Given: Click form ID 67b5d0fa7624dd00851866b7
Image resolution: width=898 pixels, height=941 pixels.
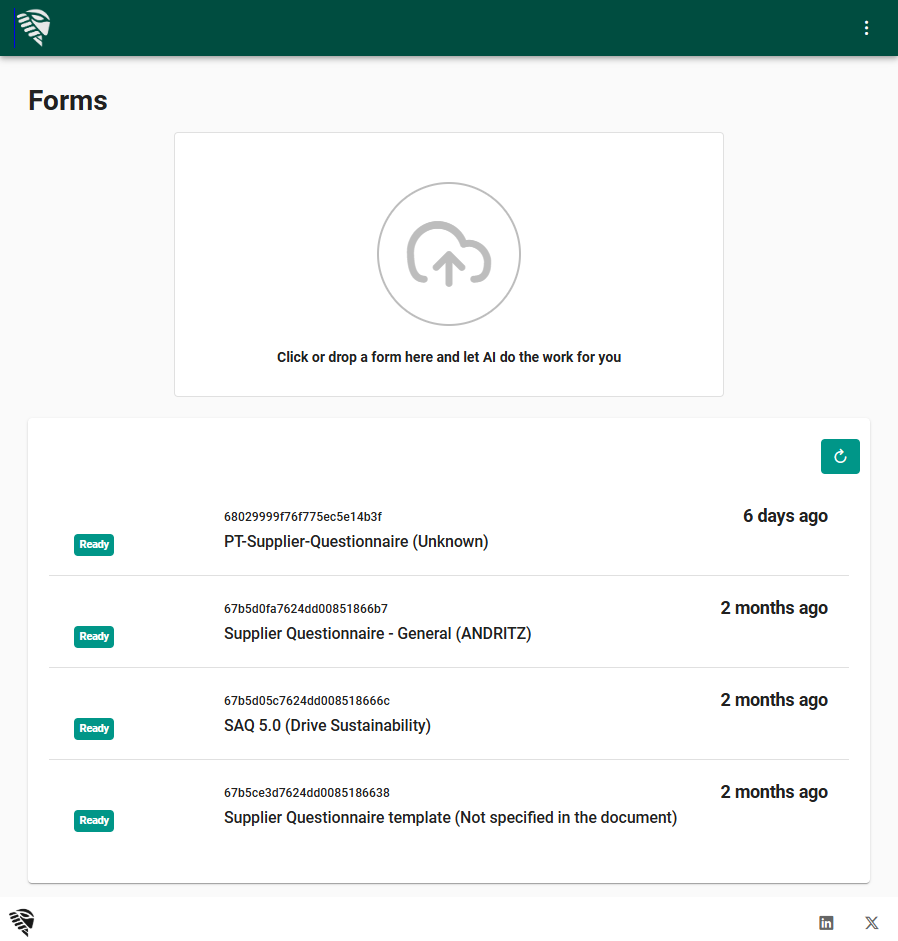Looking at the screenshot, I should click(306, 609).
